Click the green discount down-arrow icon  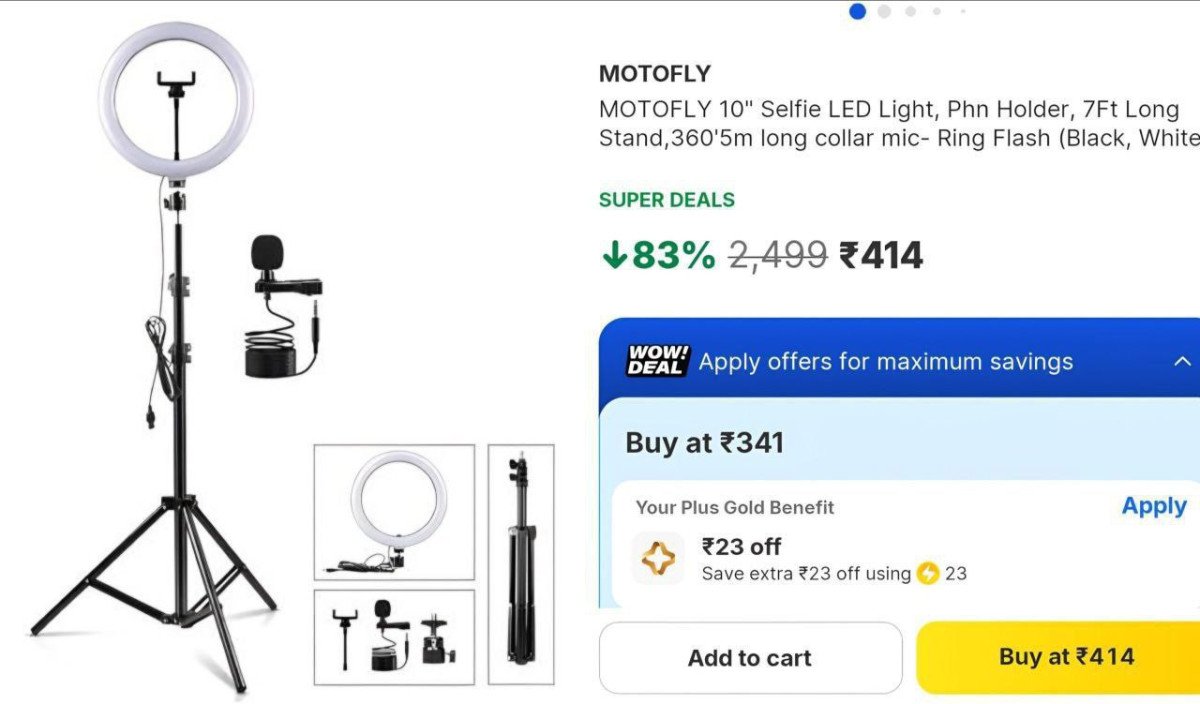pos(612,256)
